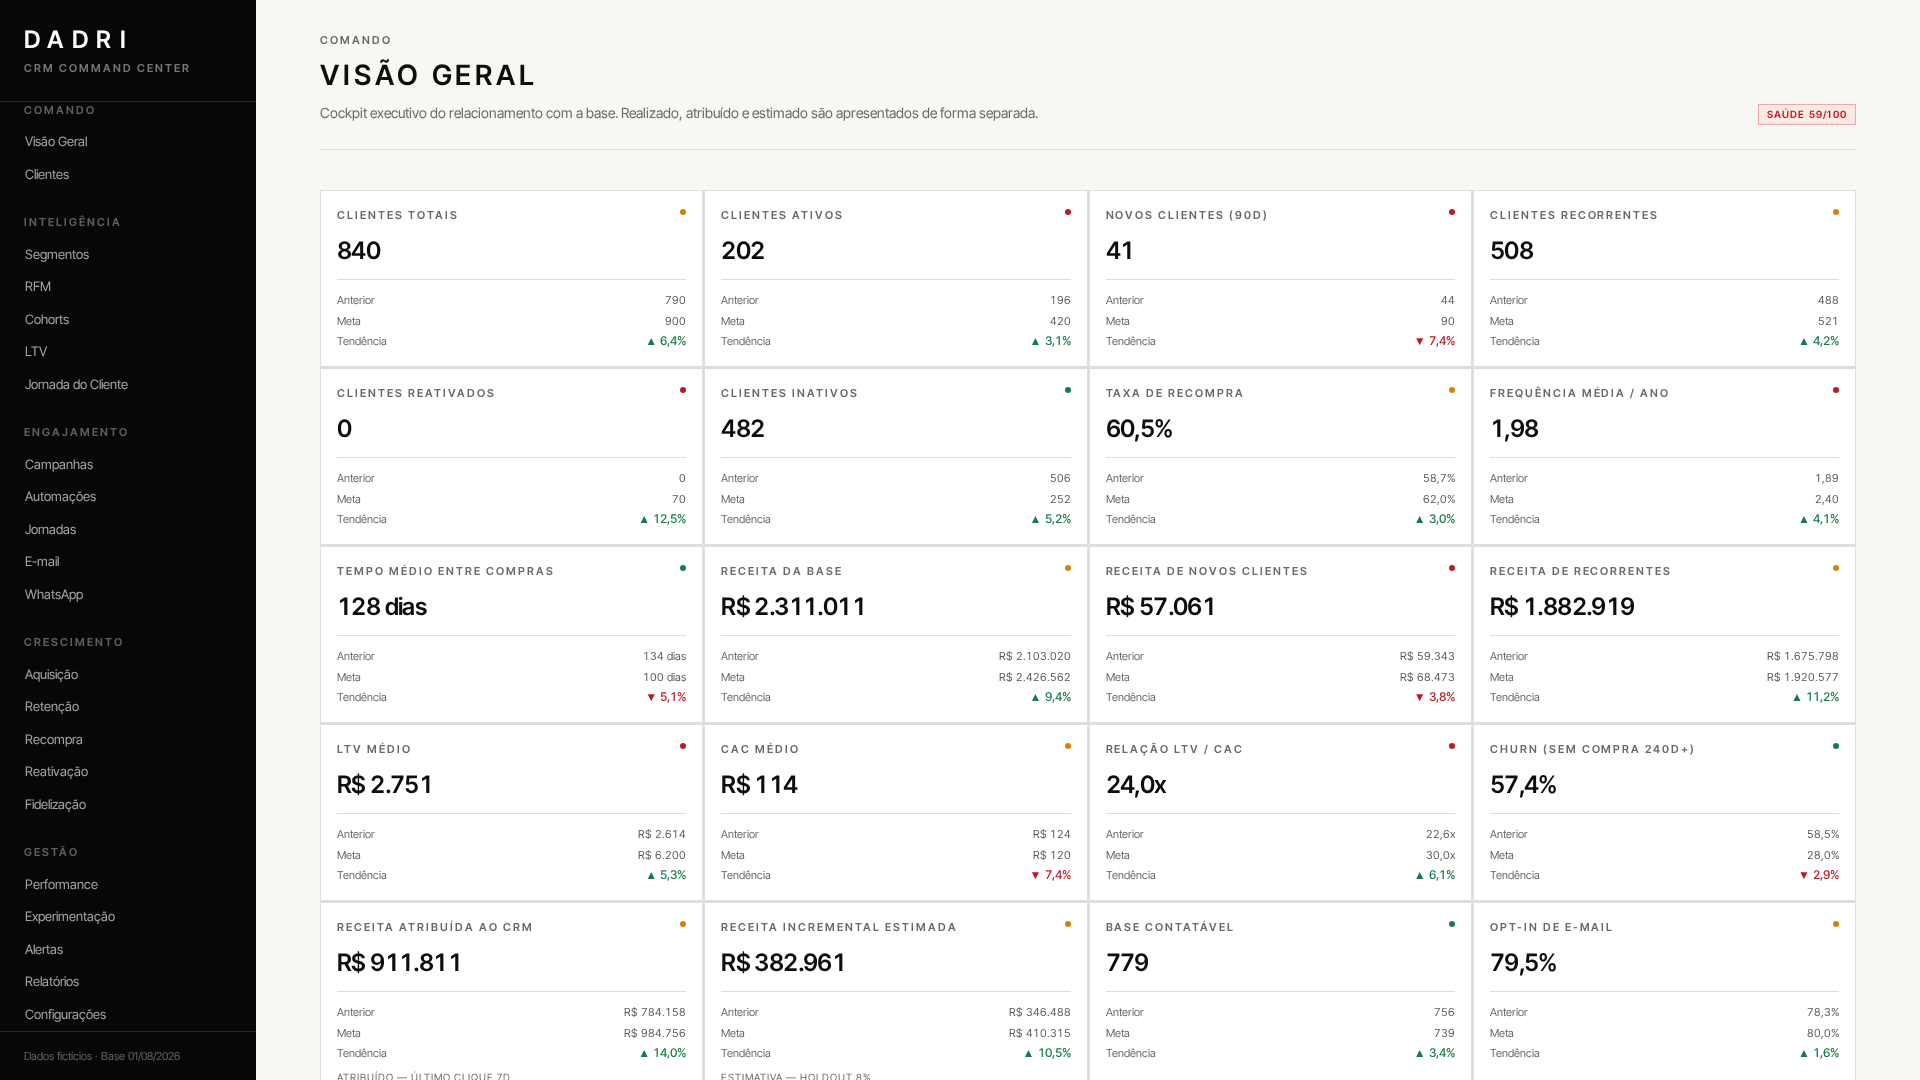The width and height of the screenshot is (1920, 1080).
Task: Click red status dot on Clientes Ativos card
Action: (1068, 212)
